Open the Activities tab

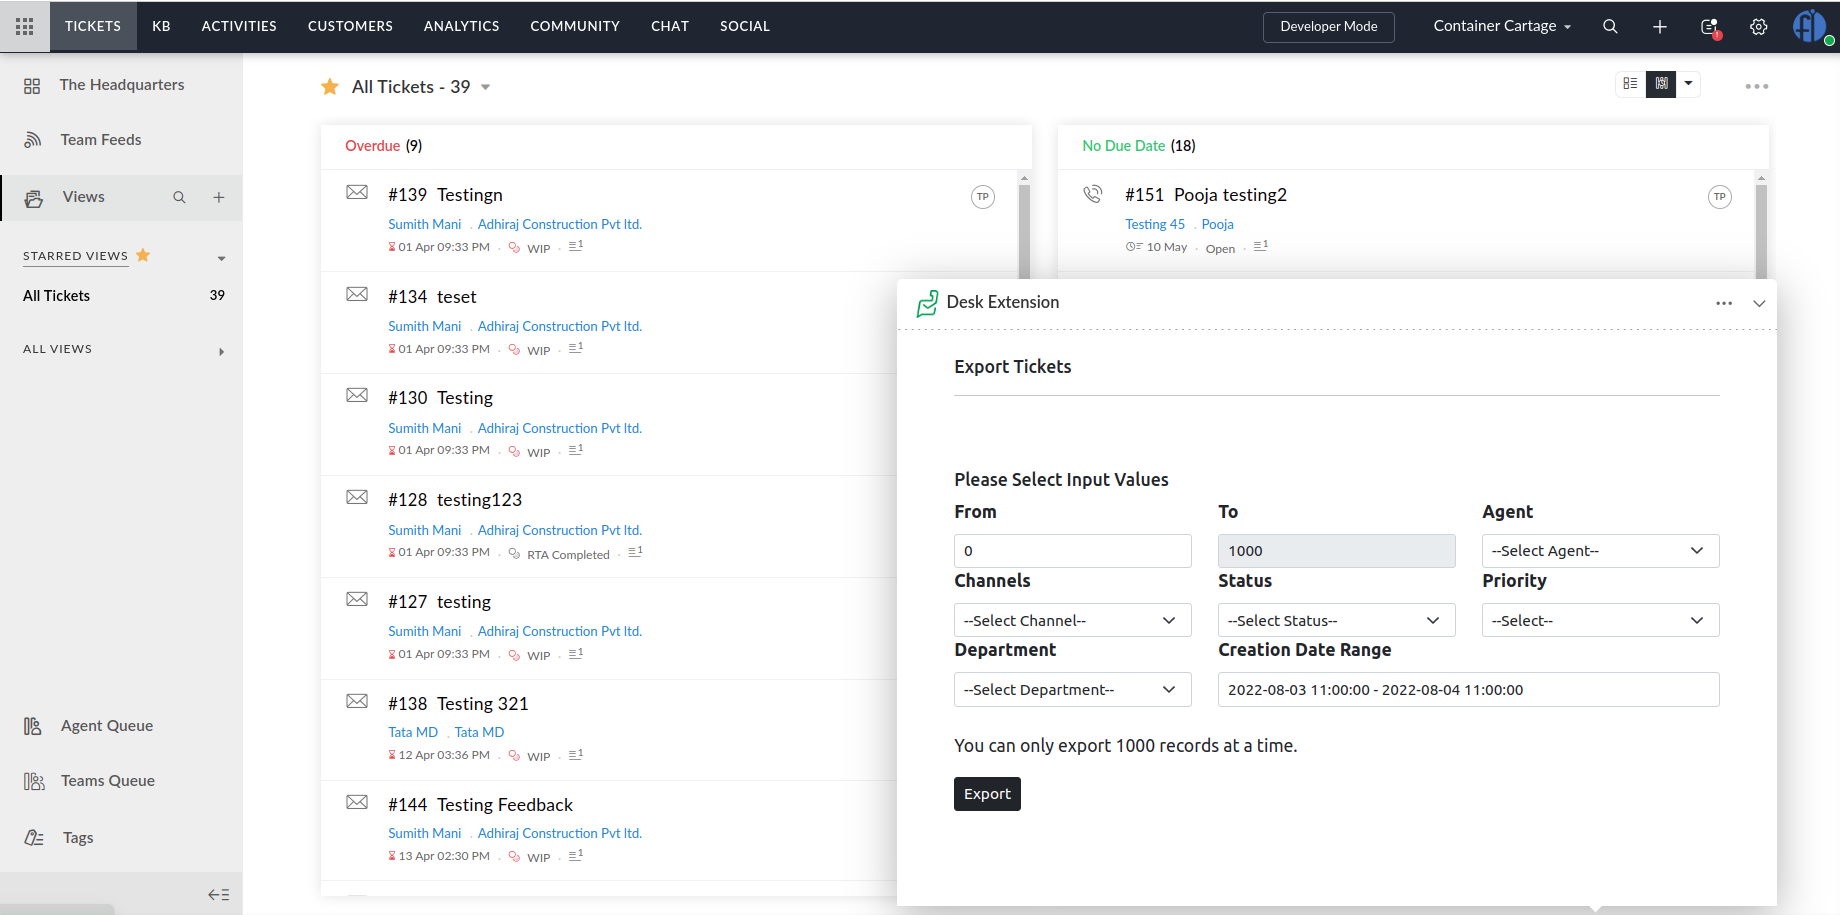pos(239,26)
